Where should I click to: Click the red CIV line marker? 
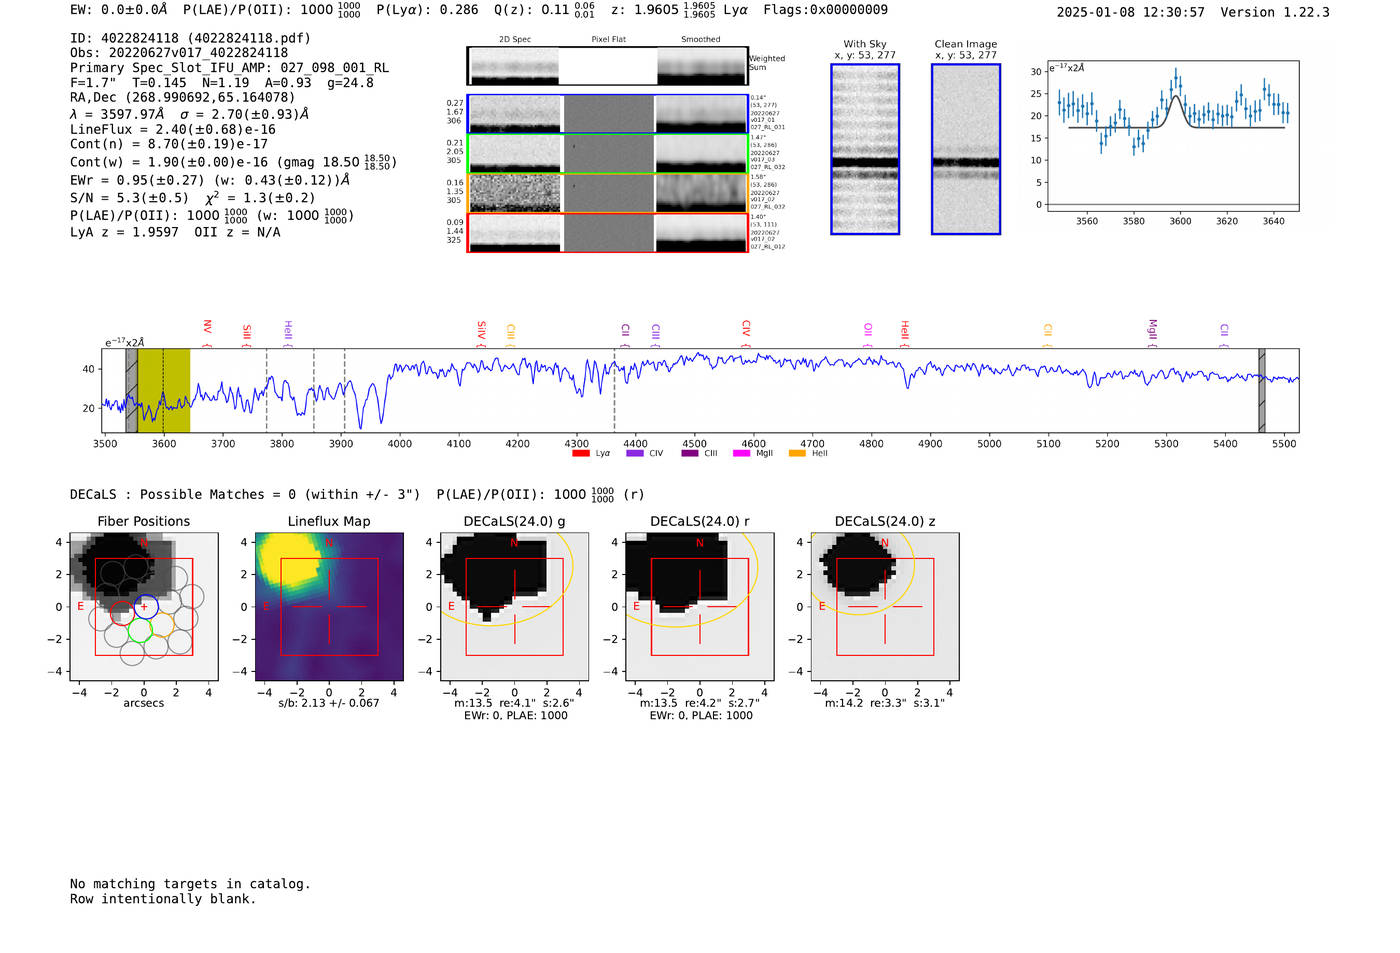[746, 333]
